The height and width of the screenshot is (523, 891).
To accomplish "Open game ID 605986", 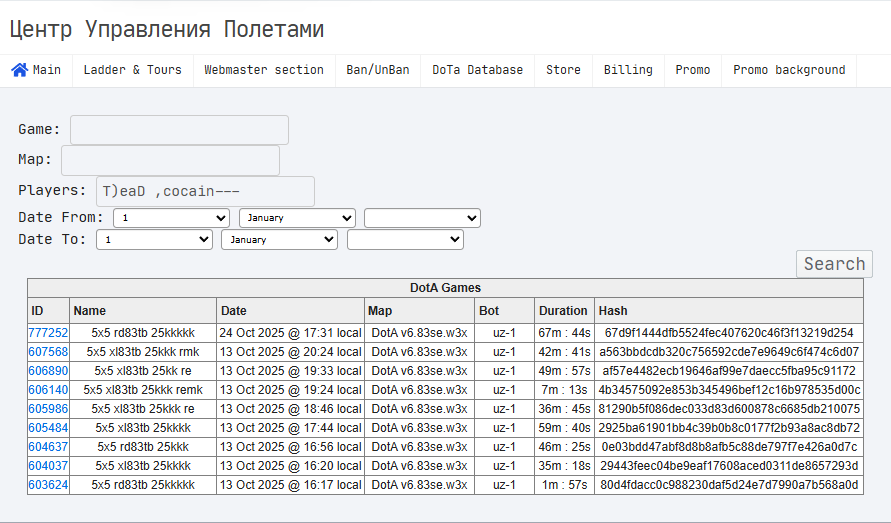I will coord(48,409).
